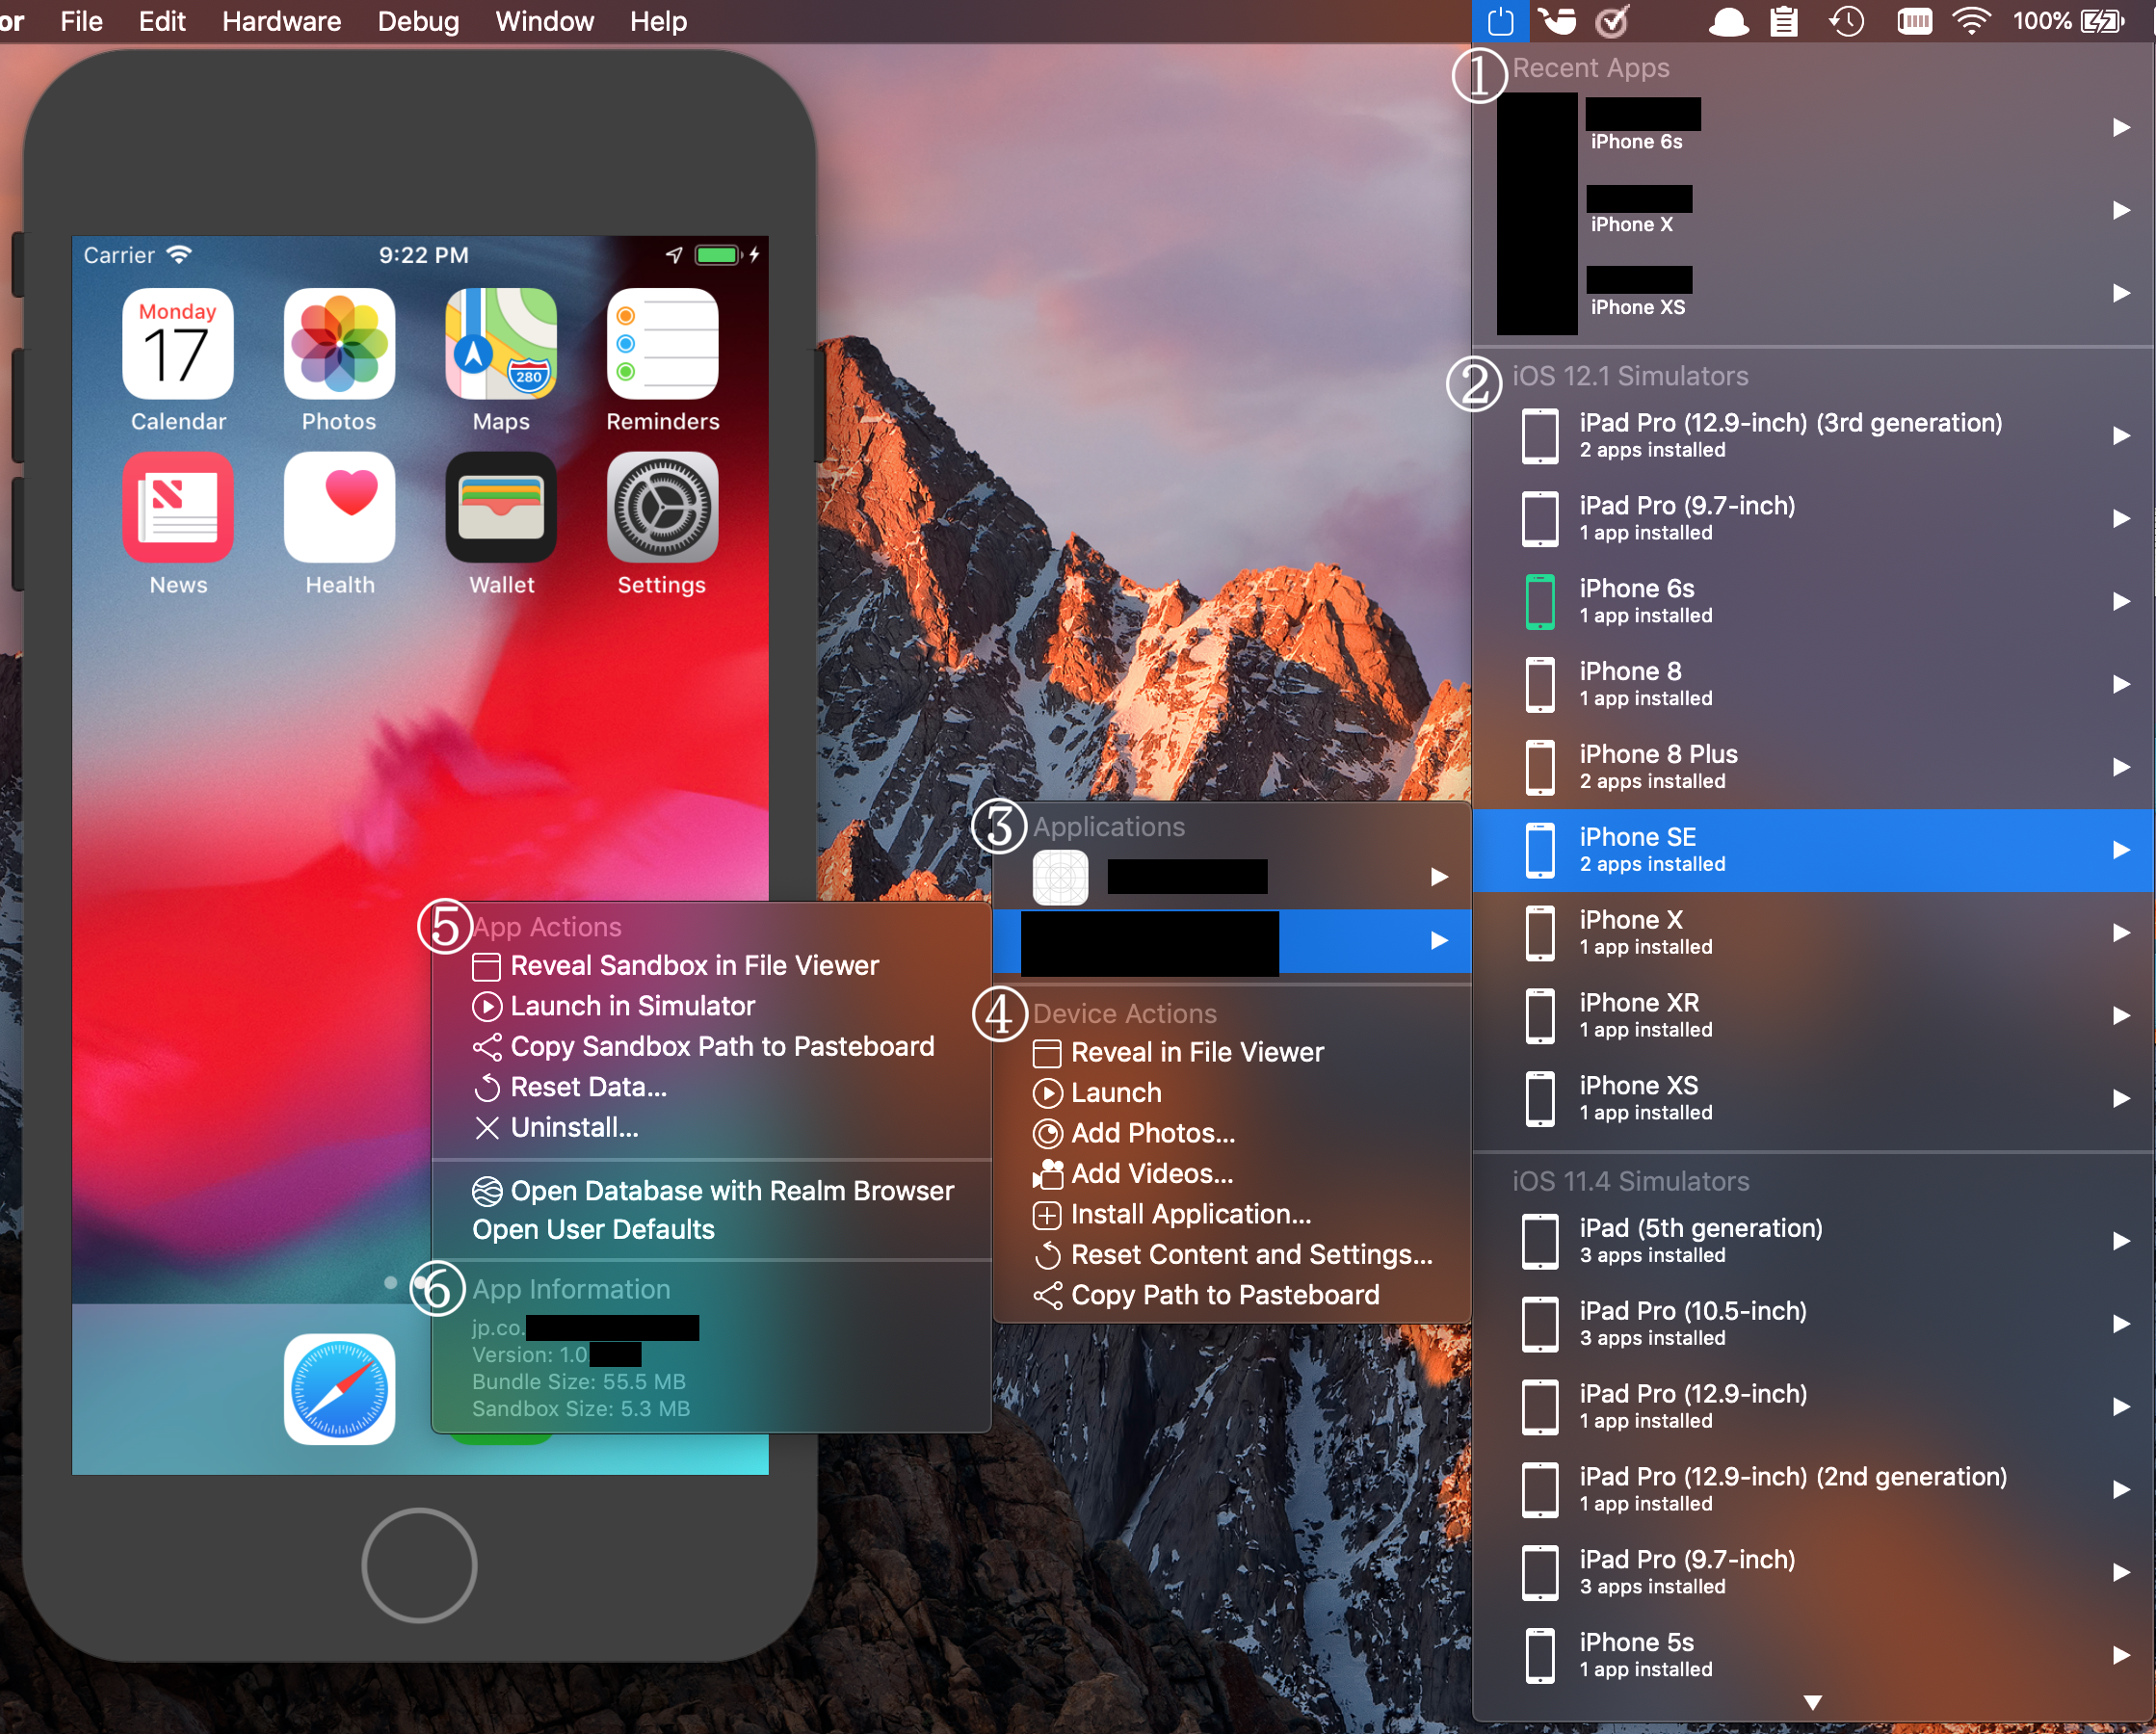Open the Photos app icon

339,344
